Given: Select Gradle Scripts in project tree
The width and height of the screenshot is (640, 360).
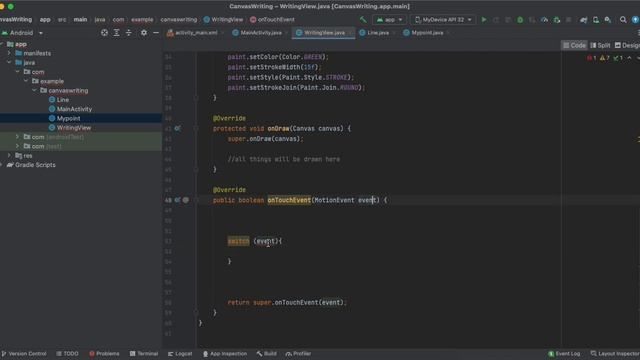Looking at the screenshot, I should pyautogui.click(x=35, y=165).
